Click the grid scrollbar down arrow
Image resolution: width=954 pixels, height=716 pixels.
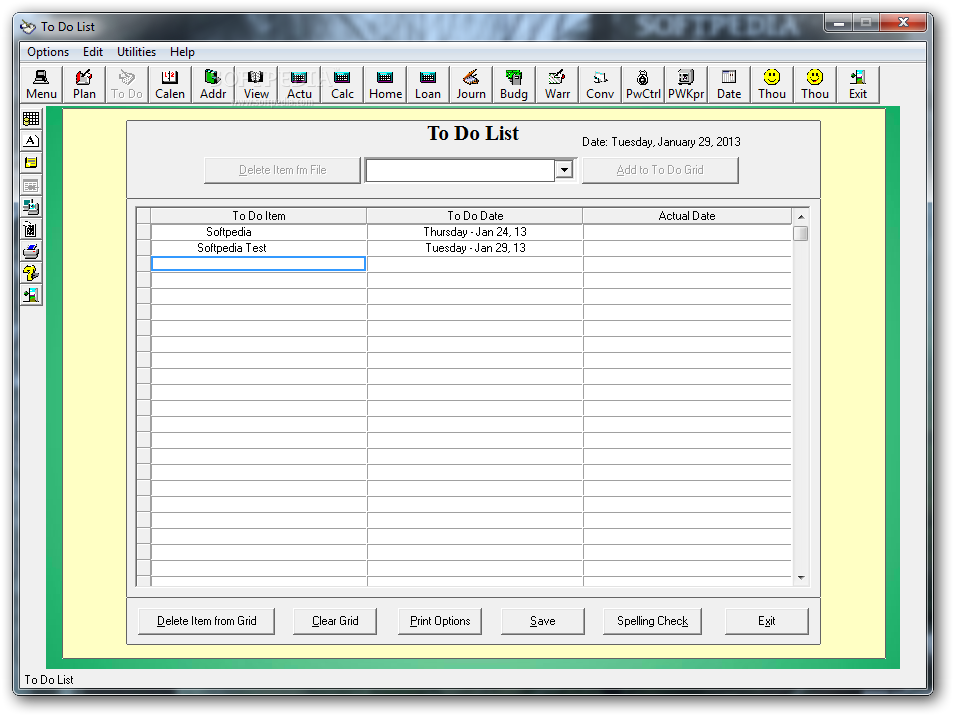(x=801, y=578)
